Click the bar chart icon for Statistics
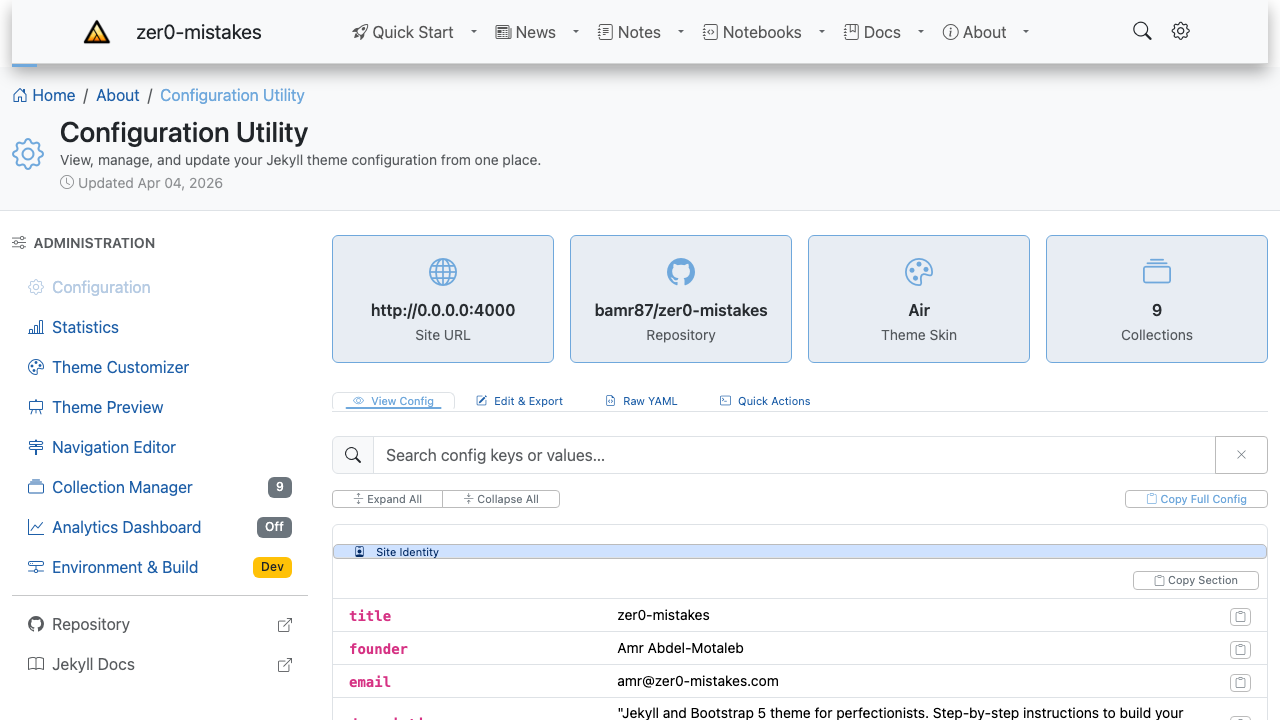 (36, 327)
